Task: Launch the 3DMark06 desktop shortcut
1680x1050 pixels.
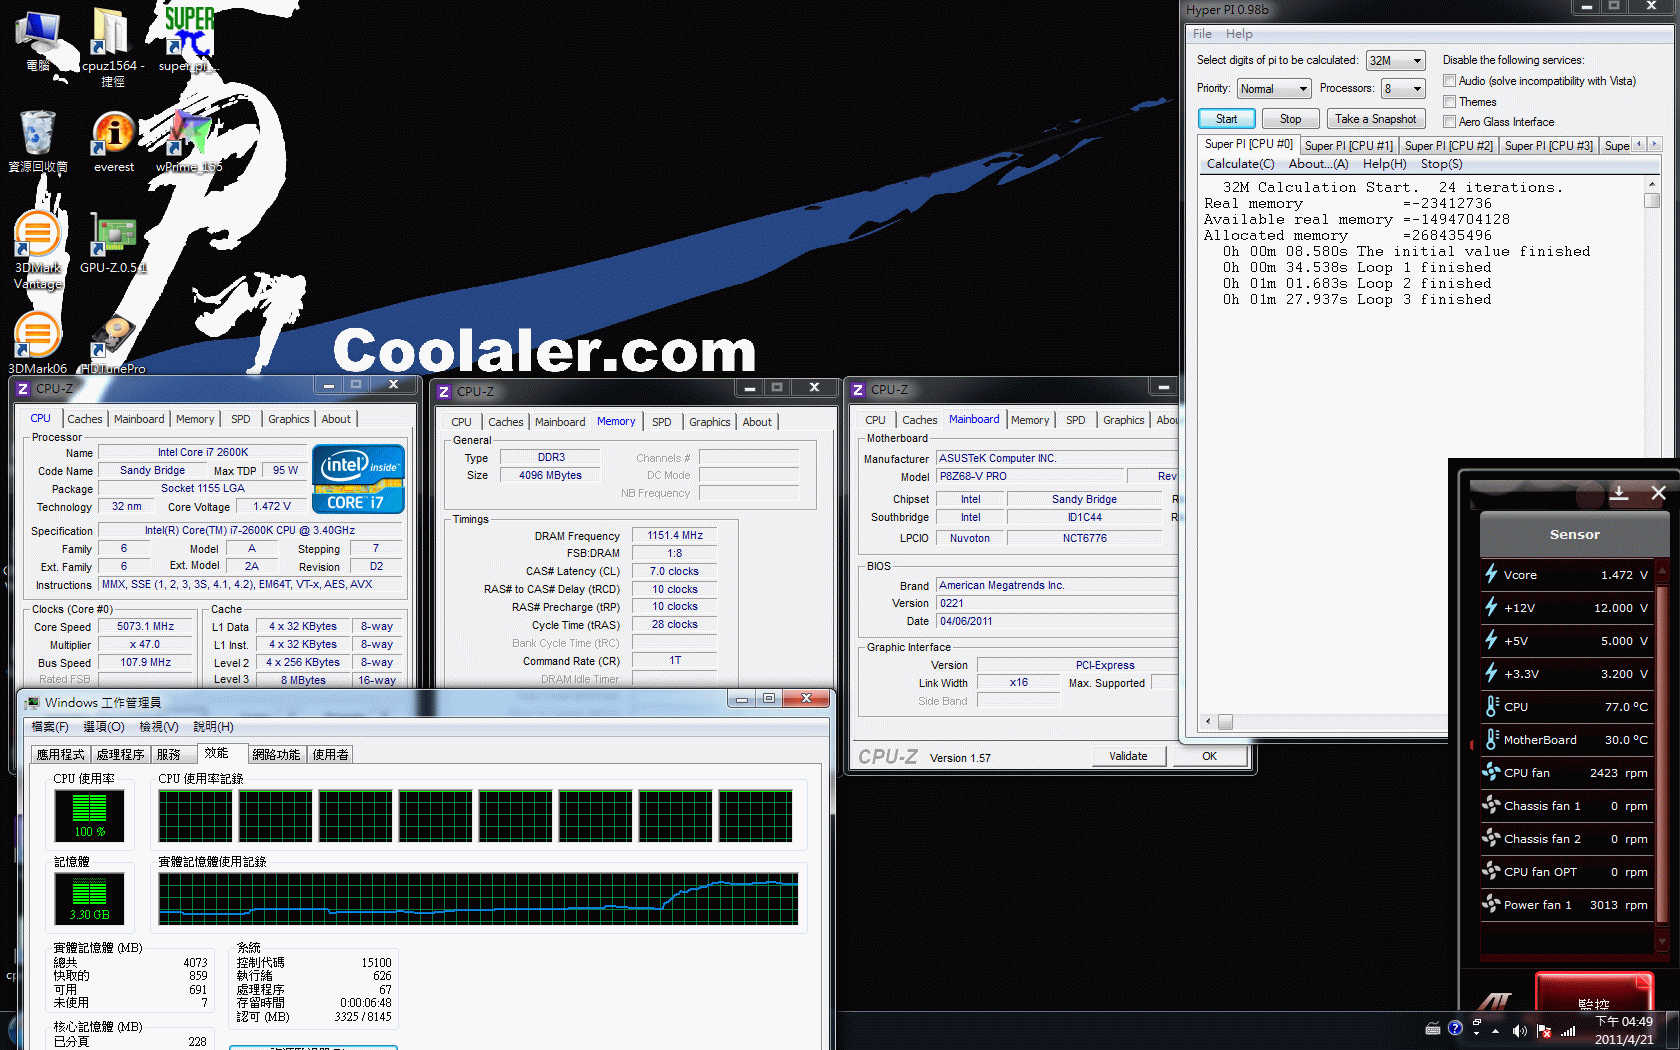Action: pos(38,343)
